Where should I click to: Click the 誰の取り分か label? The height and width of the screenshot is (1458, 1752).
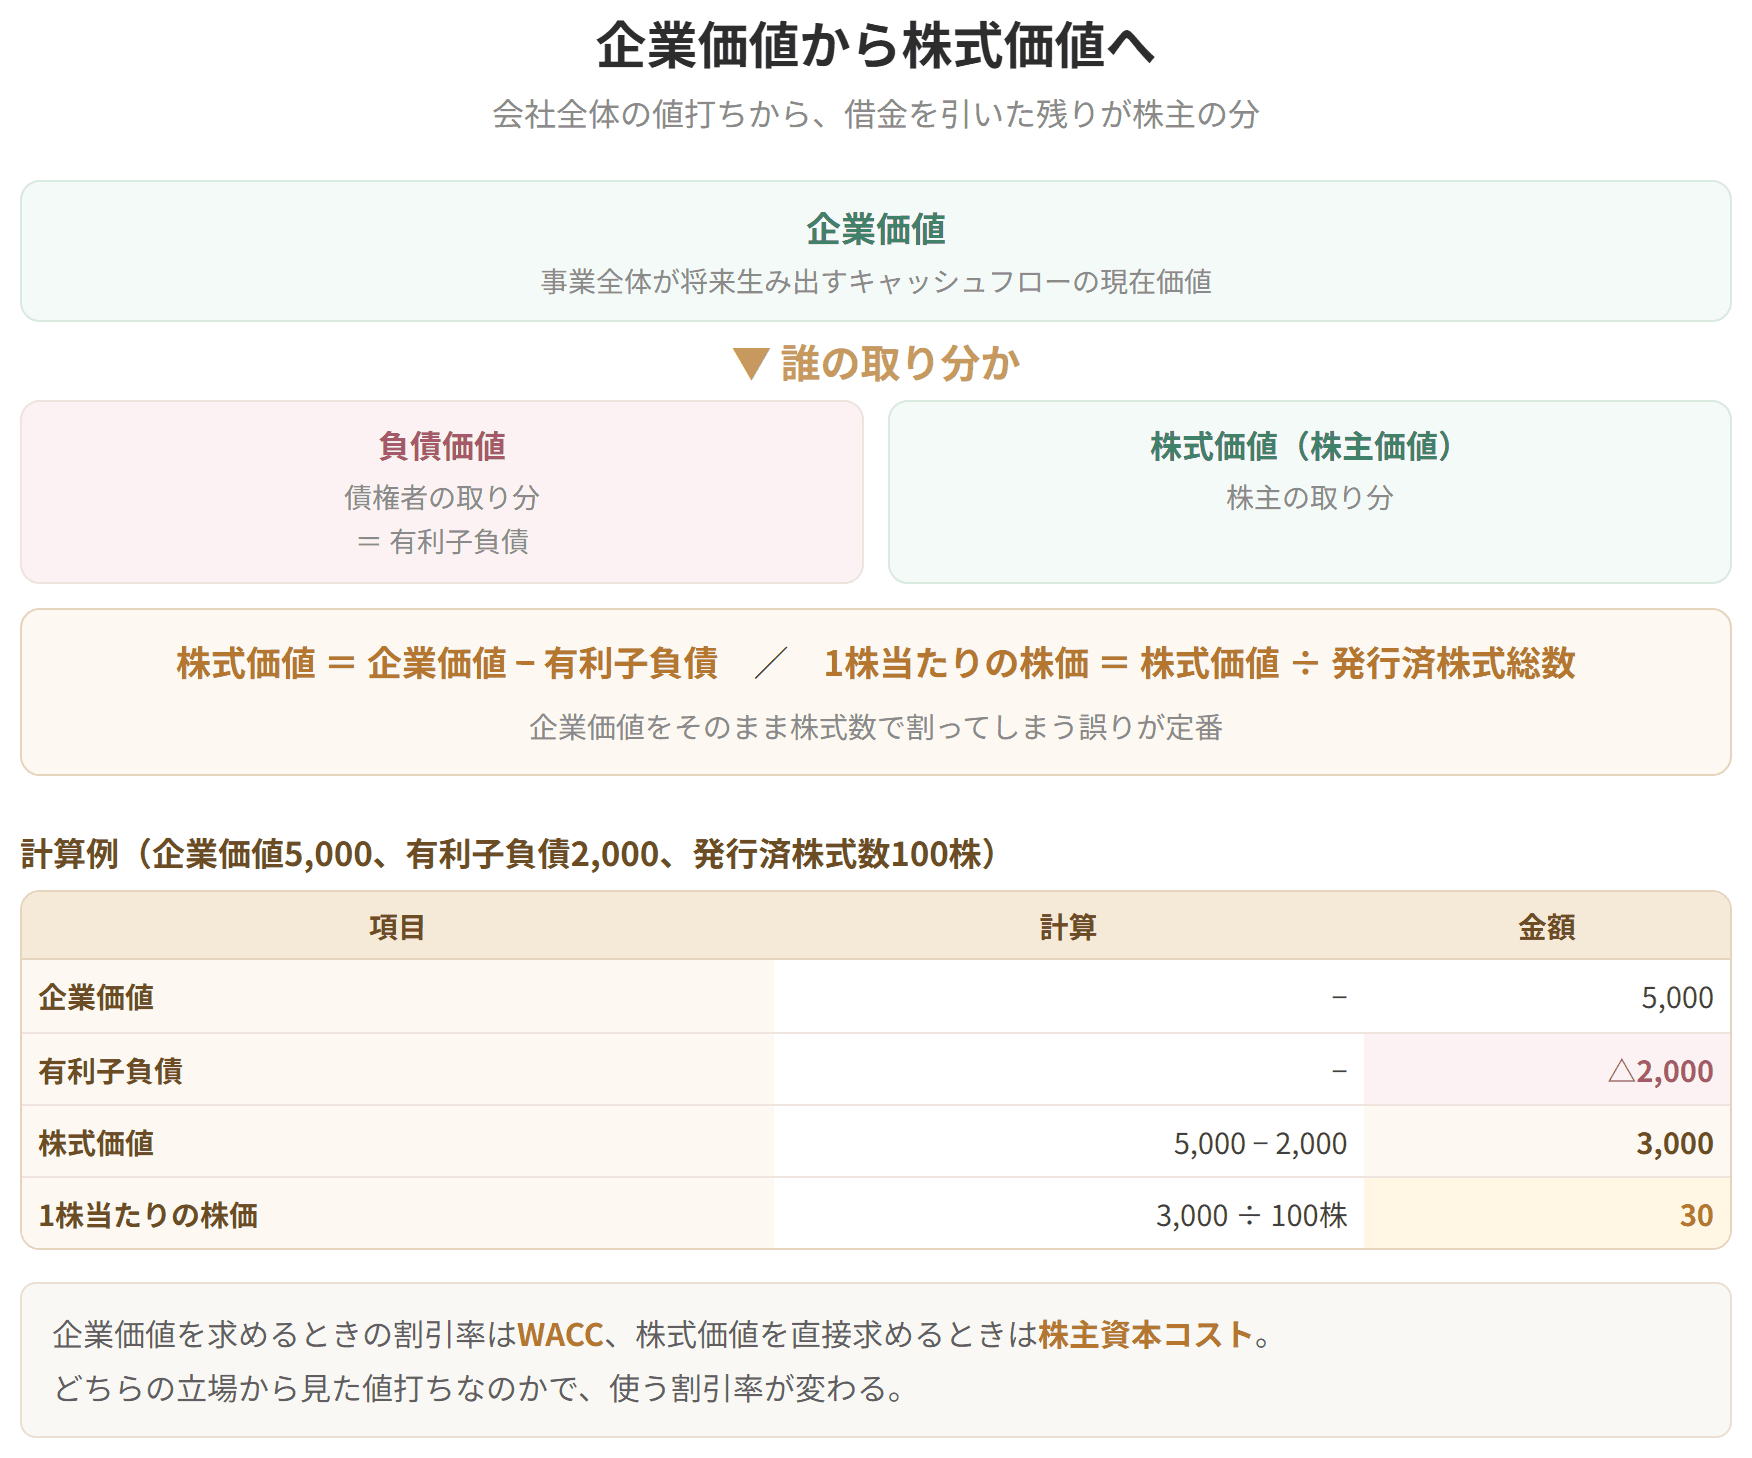900,363
